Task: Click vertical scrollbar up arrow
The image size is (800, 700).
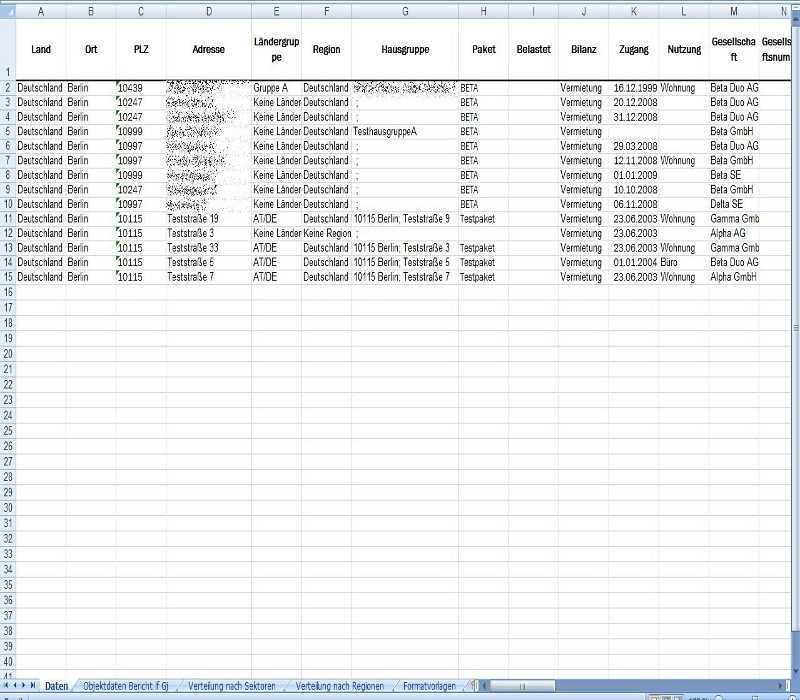Action: pos(795,19)
